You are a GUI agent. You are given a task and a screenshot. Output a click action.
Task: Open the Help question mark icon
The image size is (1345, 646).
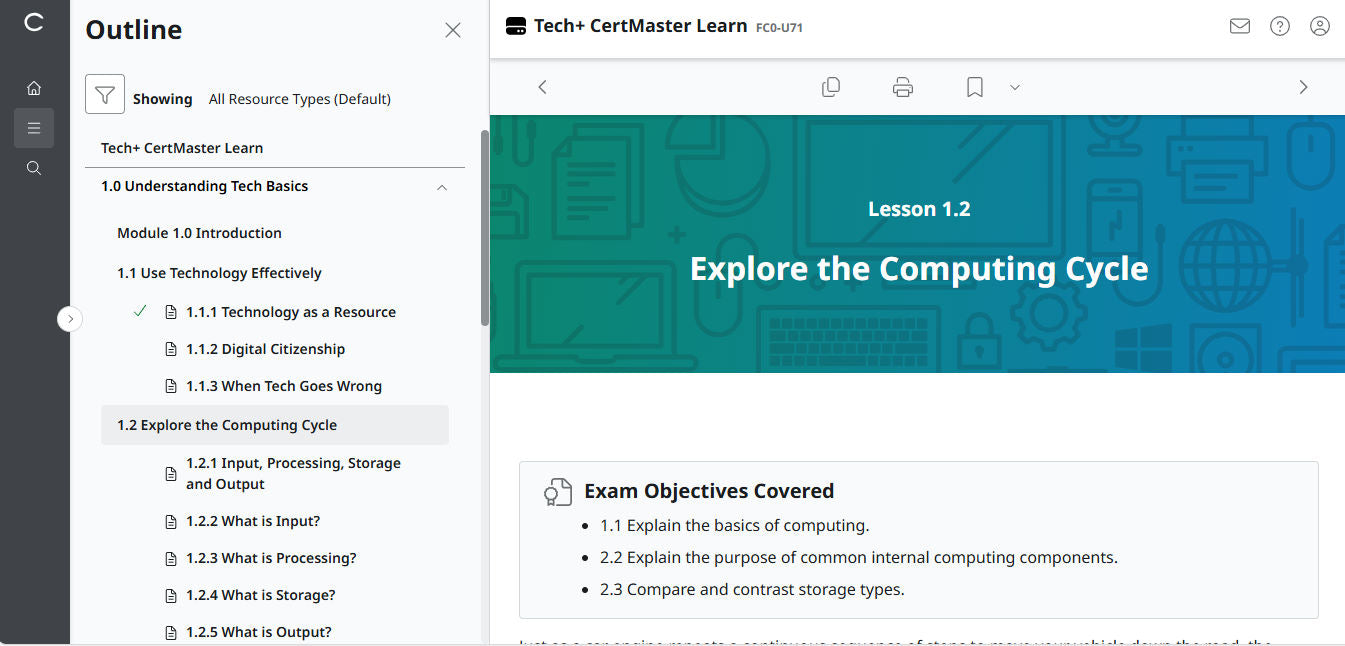1280,26
